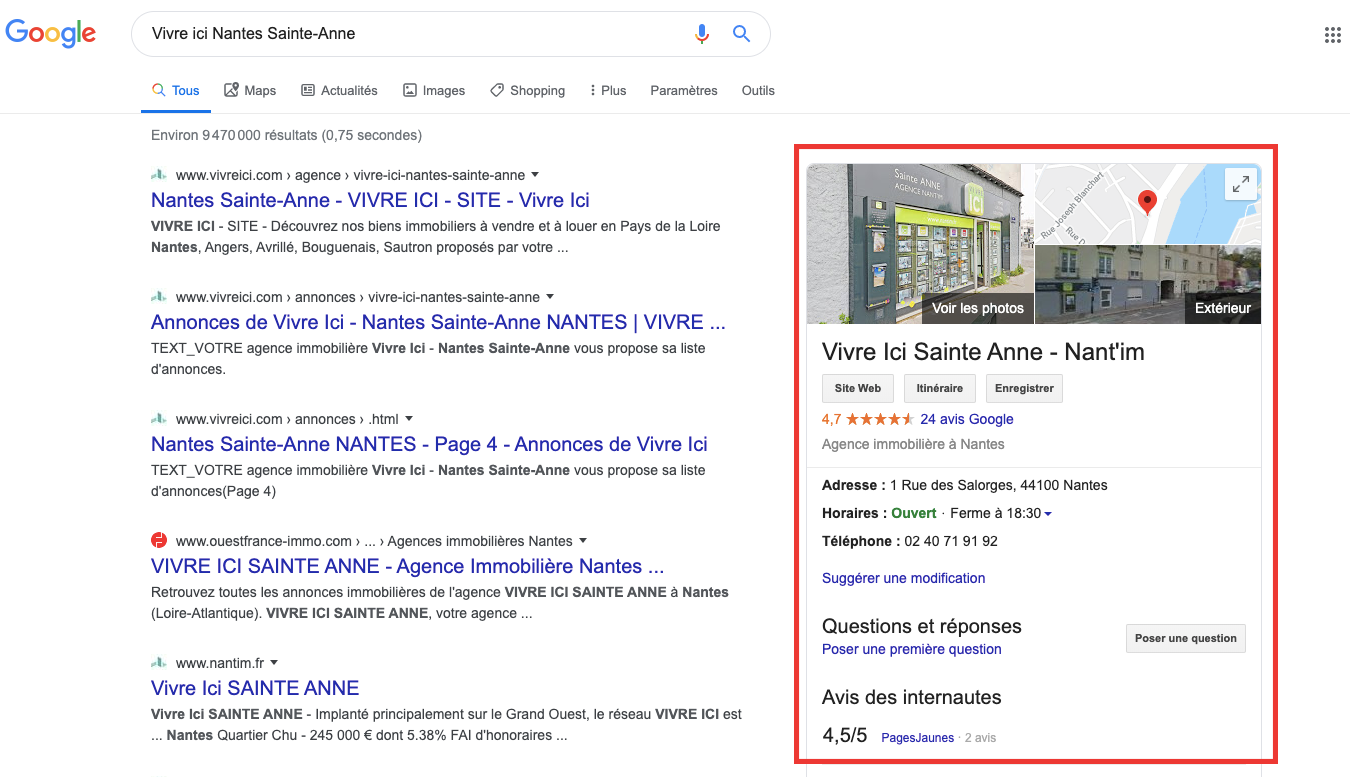Open the Tous results tab
The image size is (1350, 777).
pyautogui.click(x=176, y=90)
